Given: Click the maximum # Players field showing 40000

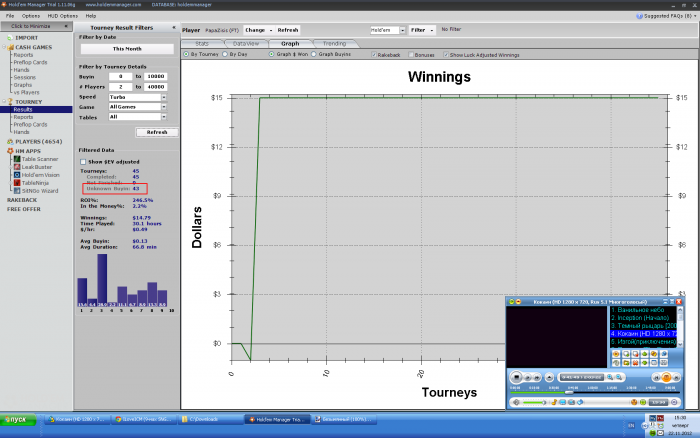Looking at the screenshot, I should click(155, 87).
